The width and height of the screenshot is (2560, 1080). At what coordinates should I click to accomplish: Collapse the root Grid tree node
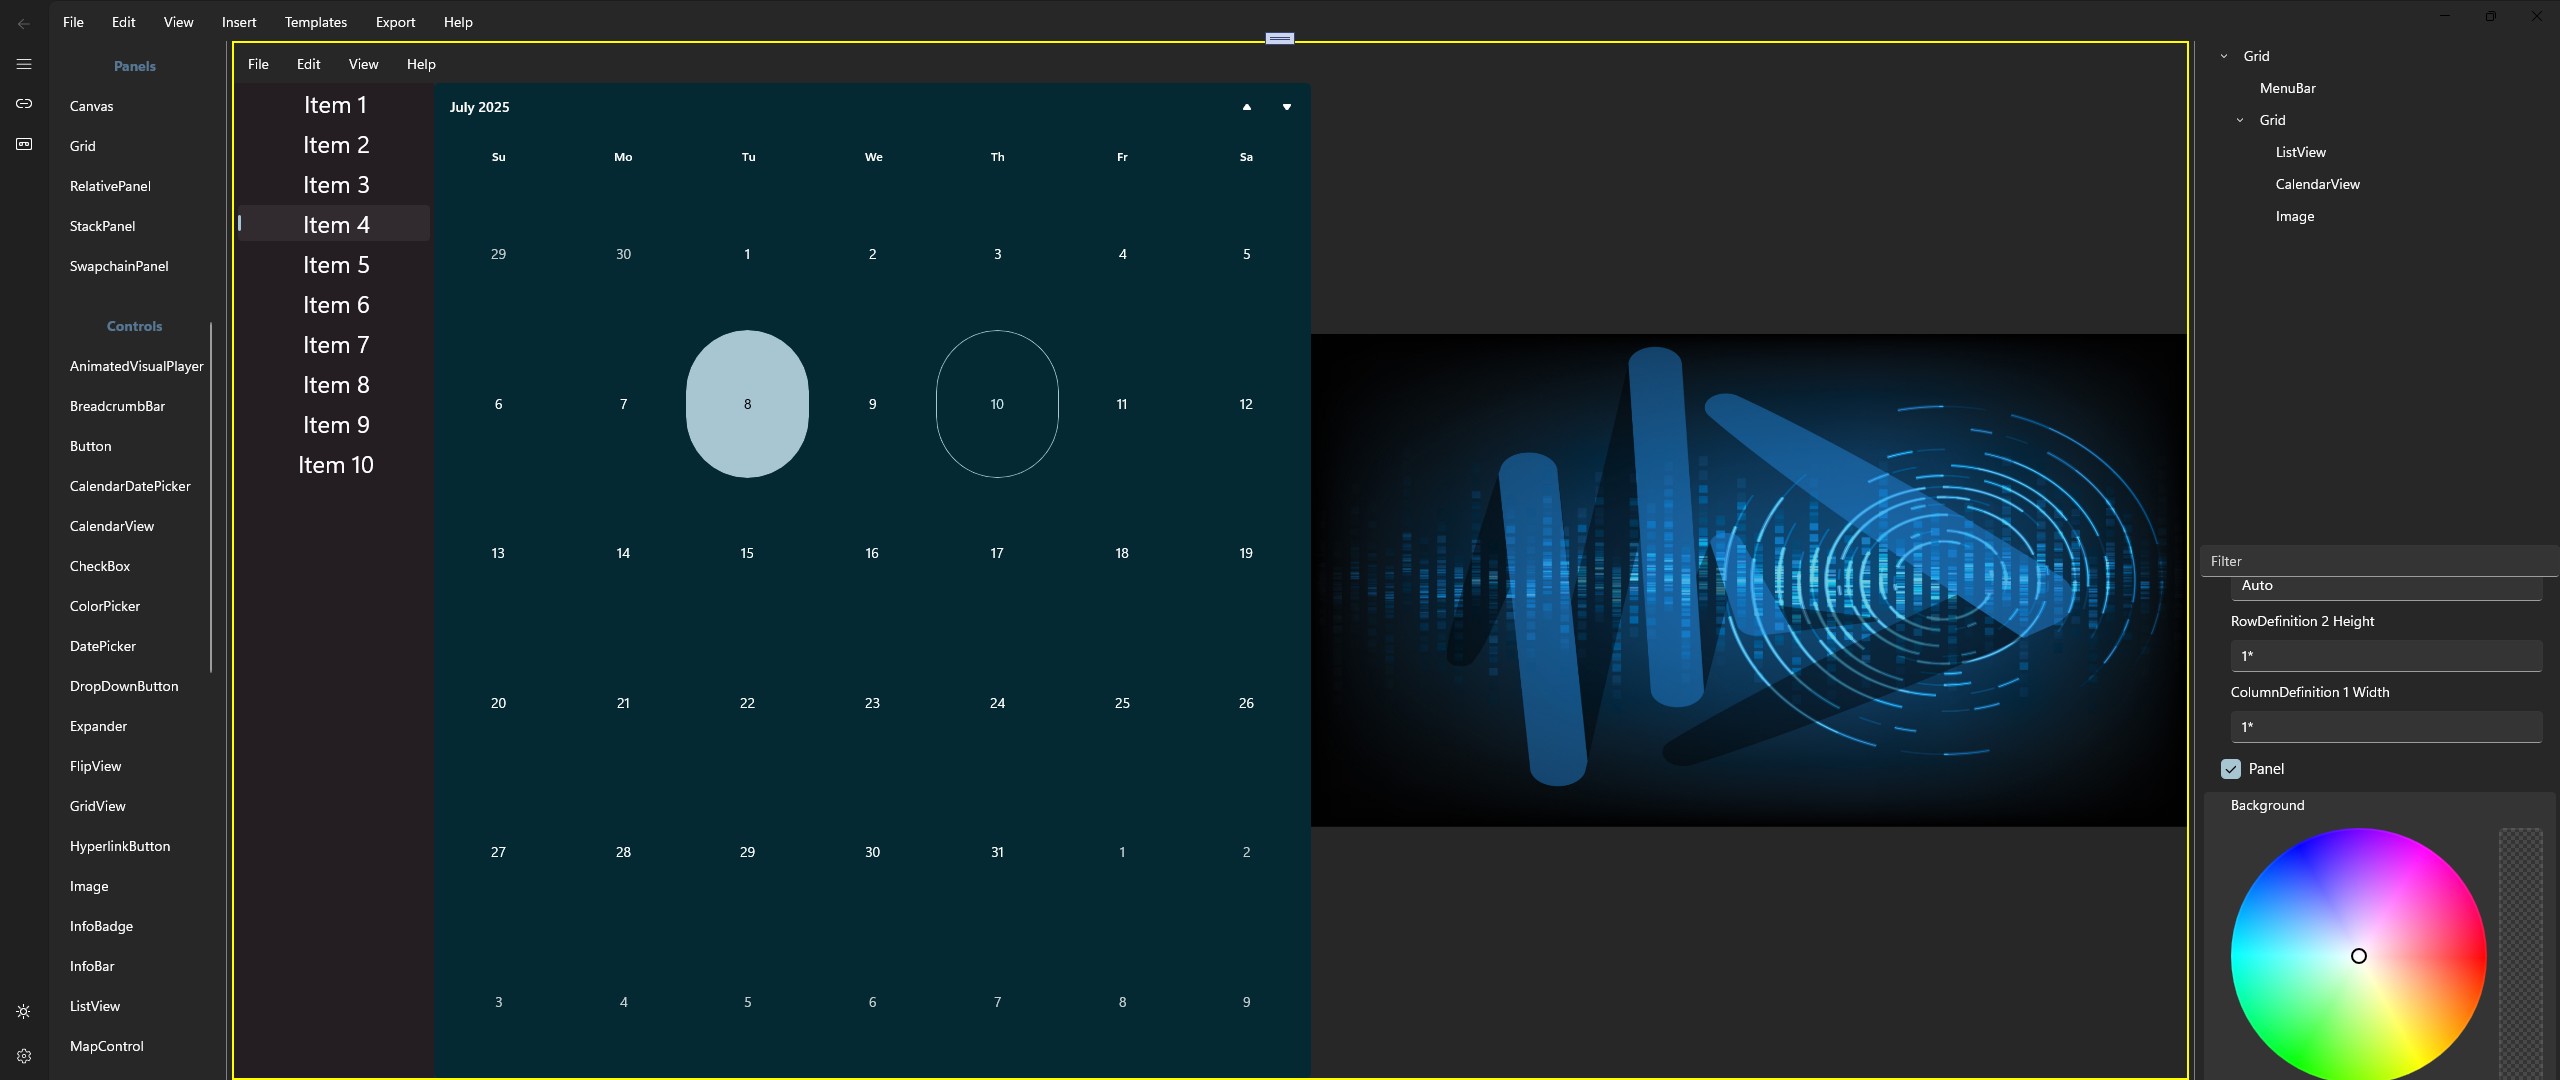[2224, 57]
